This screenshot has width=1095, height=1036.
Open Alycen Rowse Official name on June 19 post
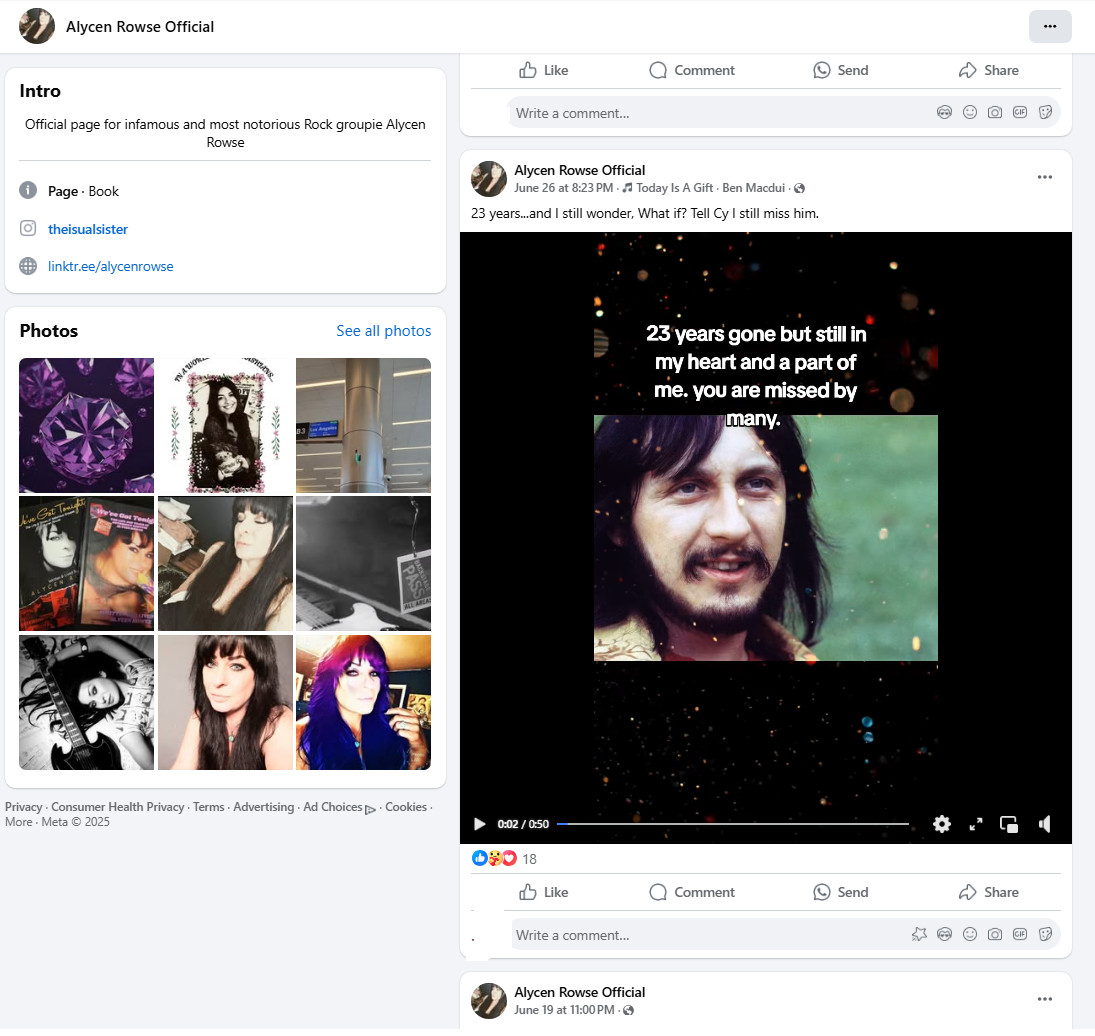click(x=580, y=992)
